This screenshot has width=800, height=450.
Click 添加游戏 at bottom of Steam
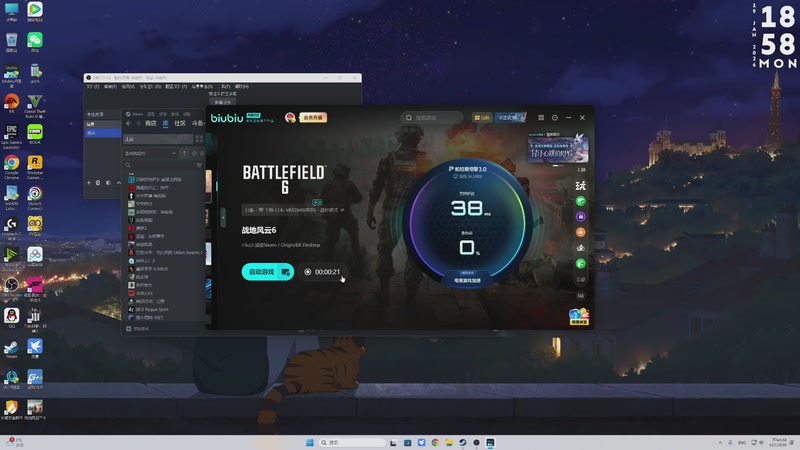(138, 329)
